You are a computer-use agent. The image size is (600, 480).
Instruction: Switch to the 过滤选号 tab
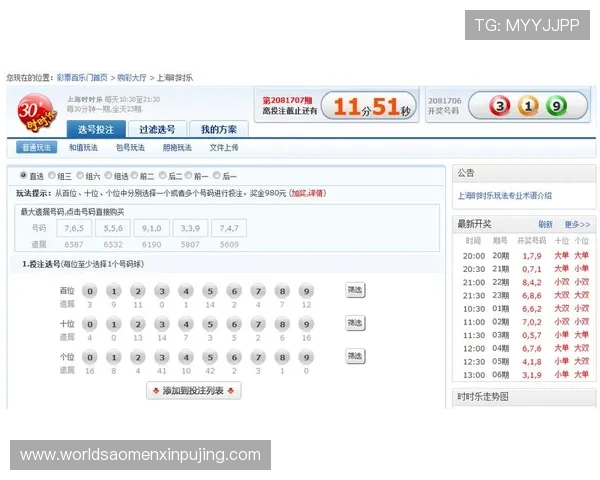(157, 129)
